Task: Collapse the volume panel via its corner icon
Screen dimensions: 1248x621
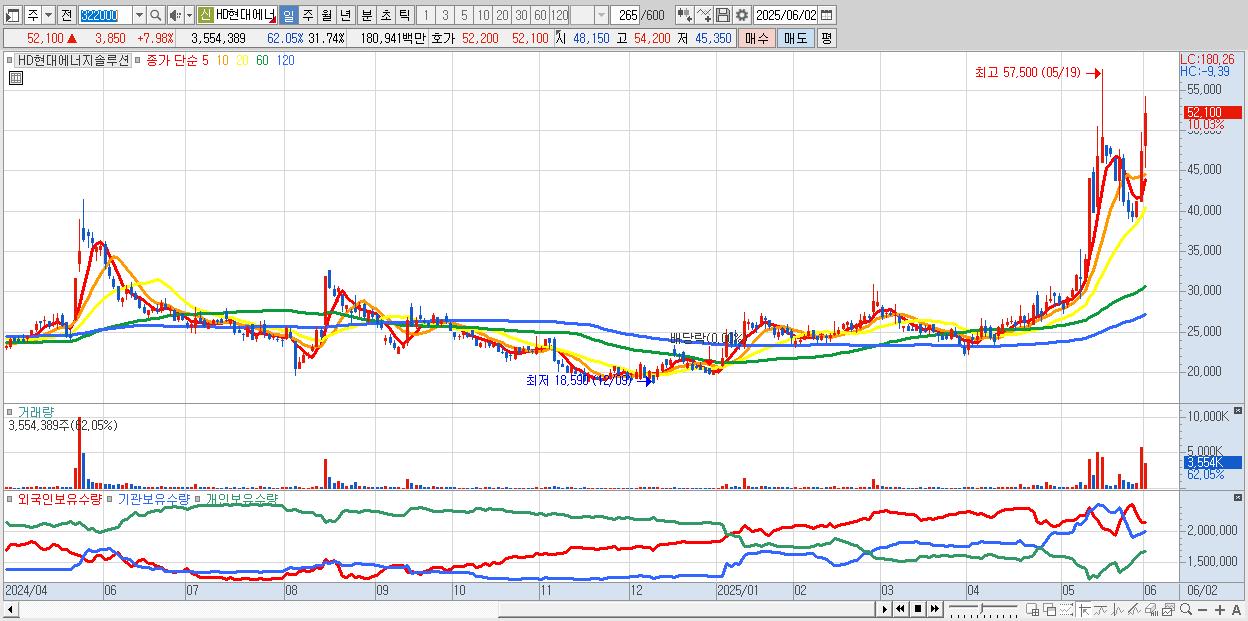Action: click(x=1238, y=411)
